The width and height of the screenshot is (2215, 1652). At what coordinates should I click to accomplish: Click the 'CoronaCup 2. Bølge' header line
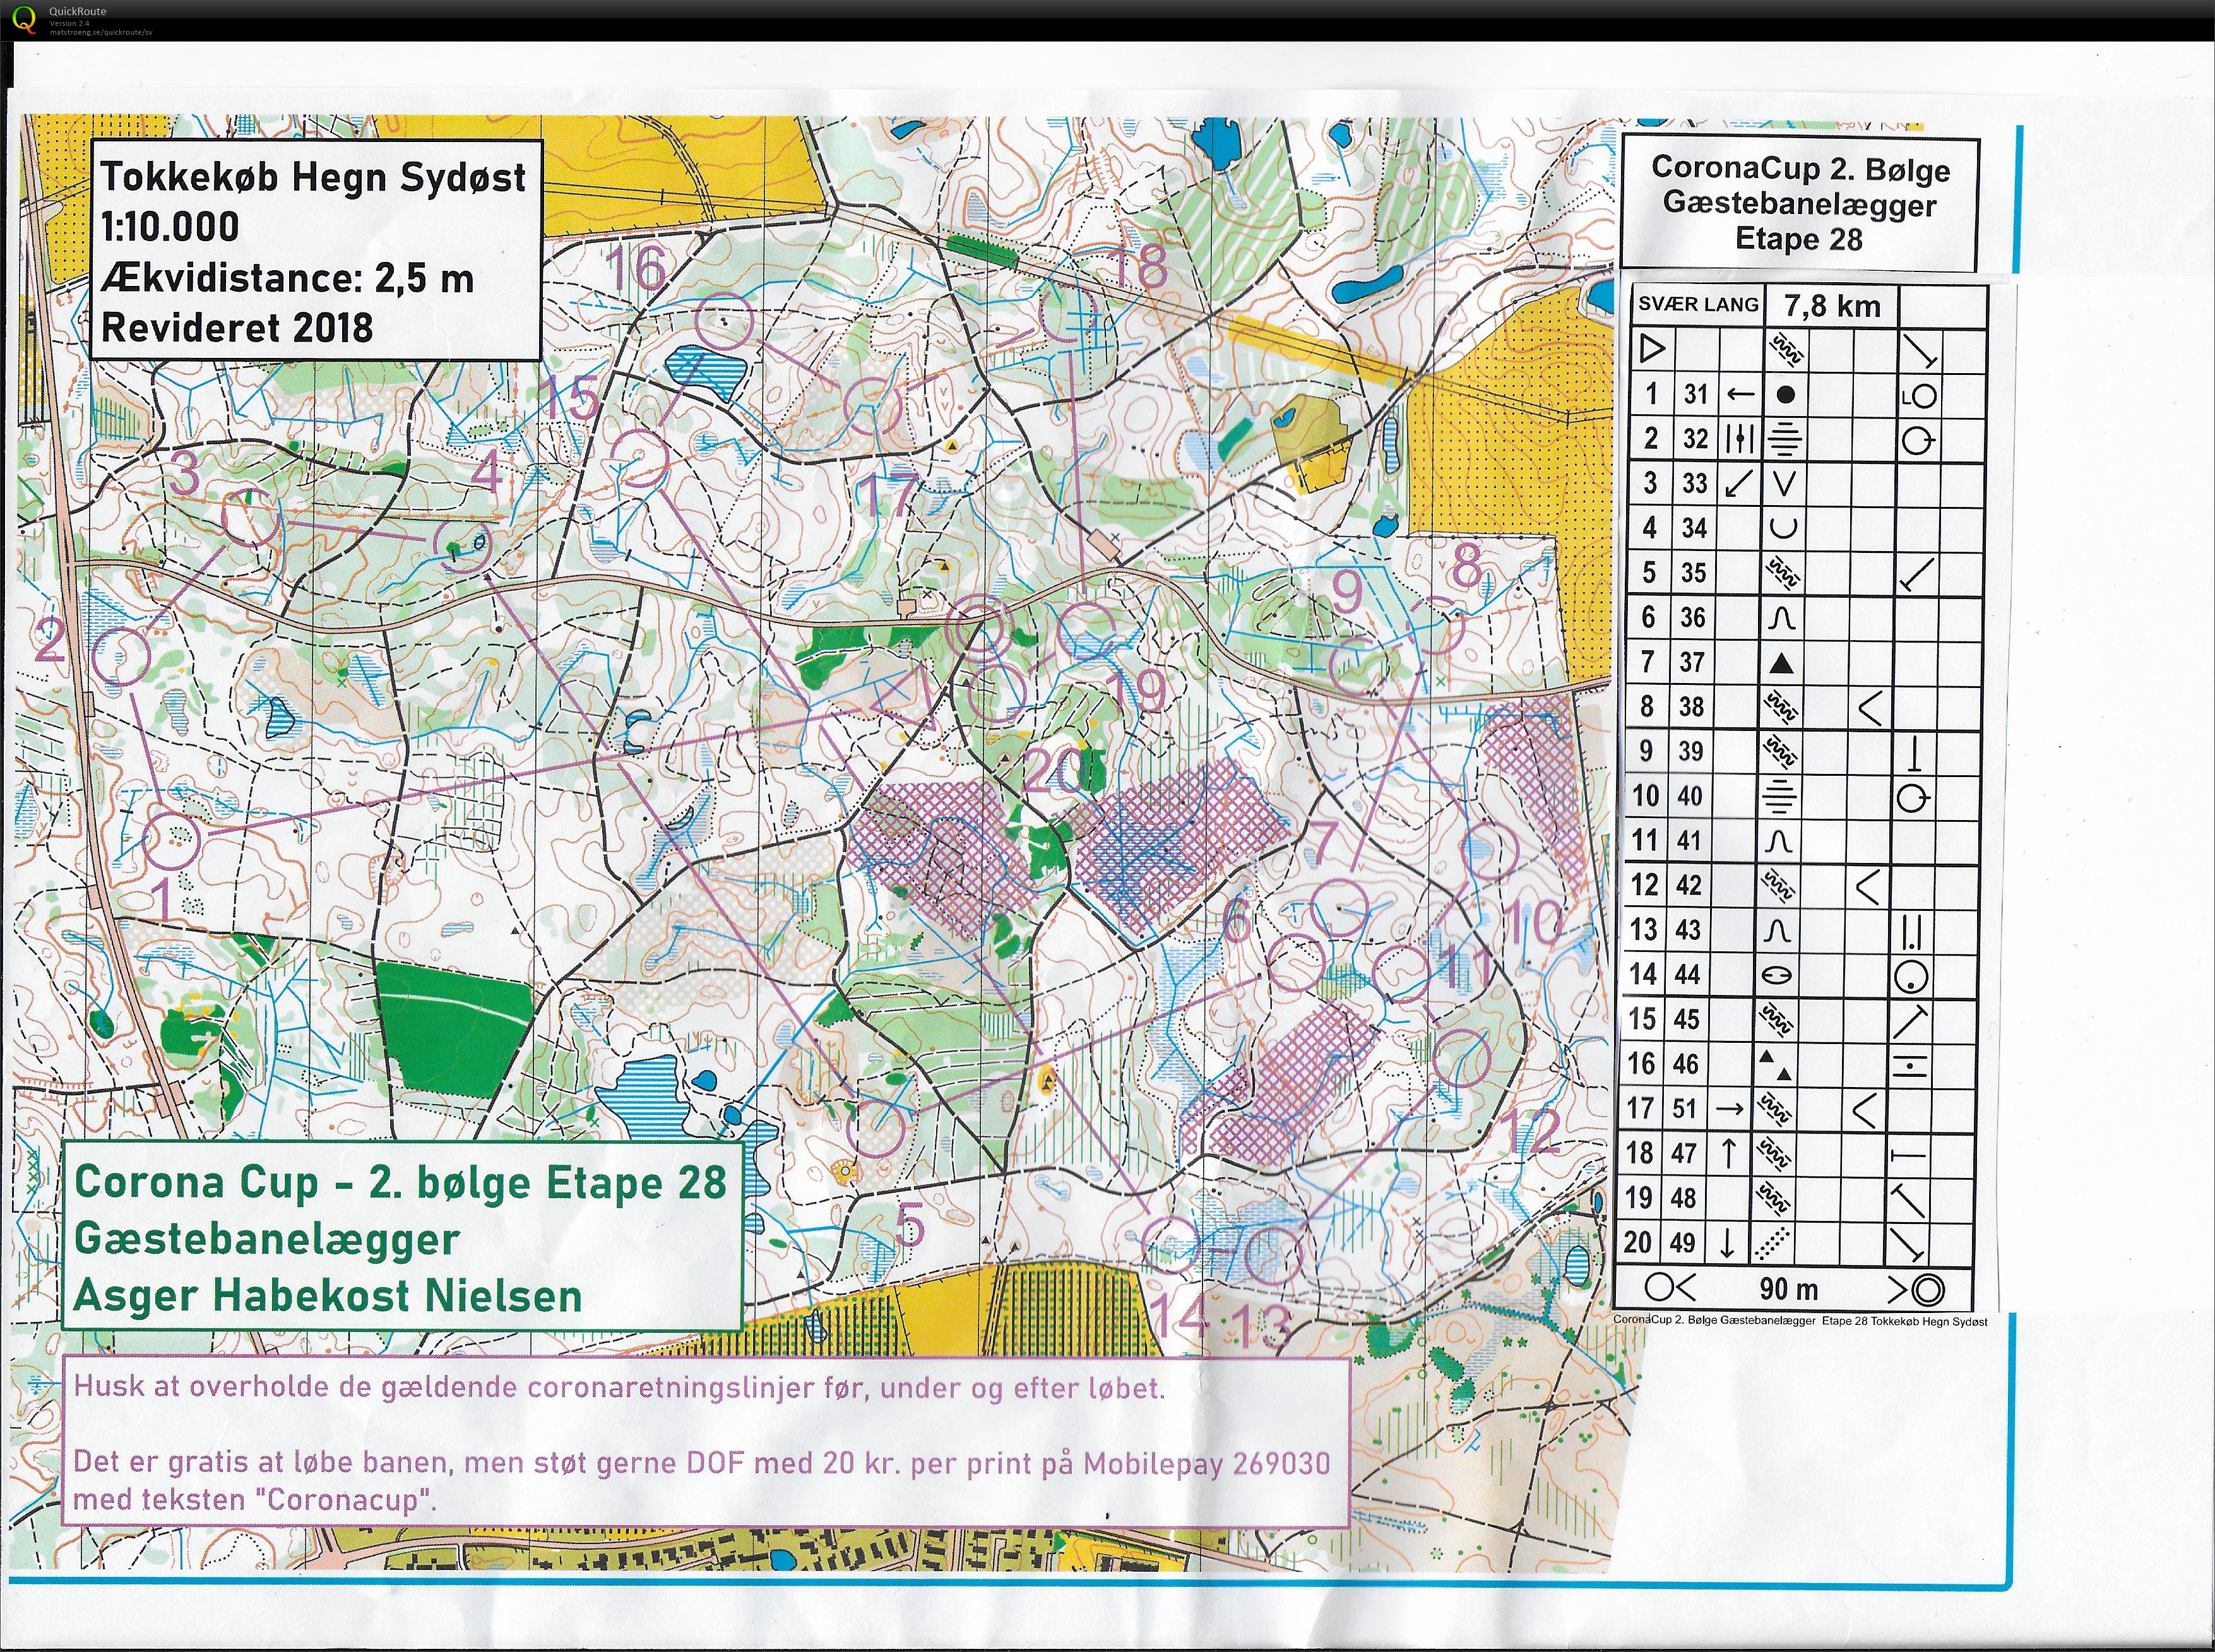point(1800,168)
